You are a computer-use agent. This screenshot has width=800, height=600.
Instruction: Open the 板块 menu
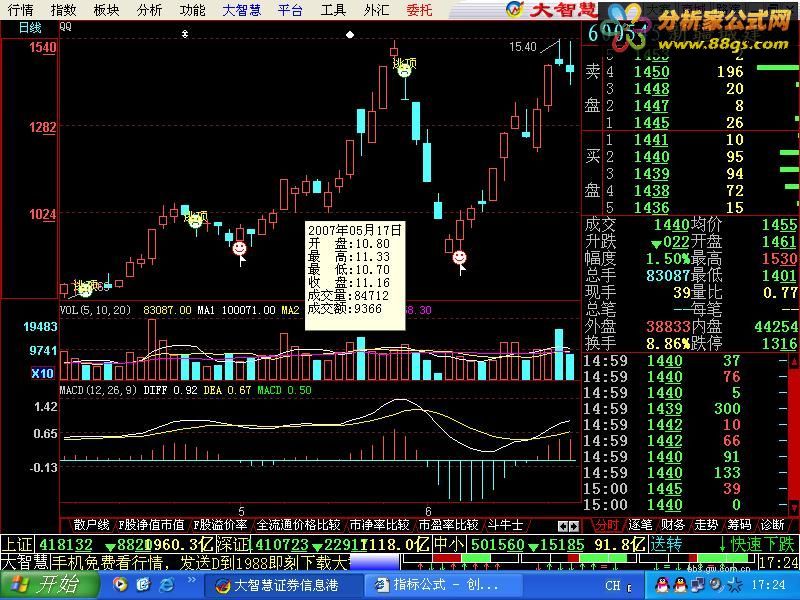tap(106, 10)
